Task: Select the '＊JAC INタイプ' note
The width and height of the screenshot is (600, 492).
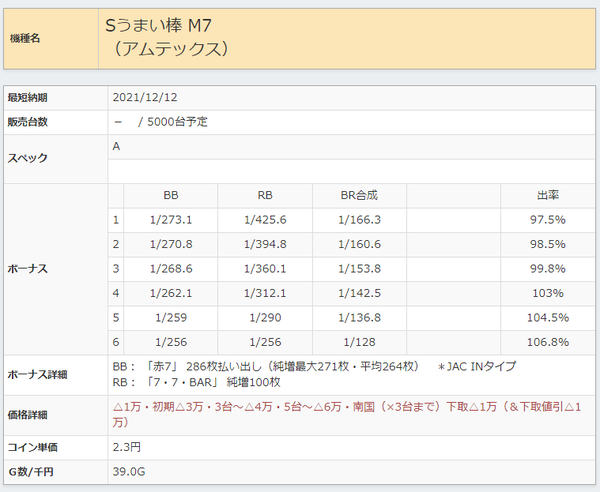Action: click(x=477, y=367)
